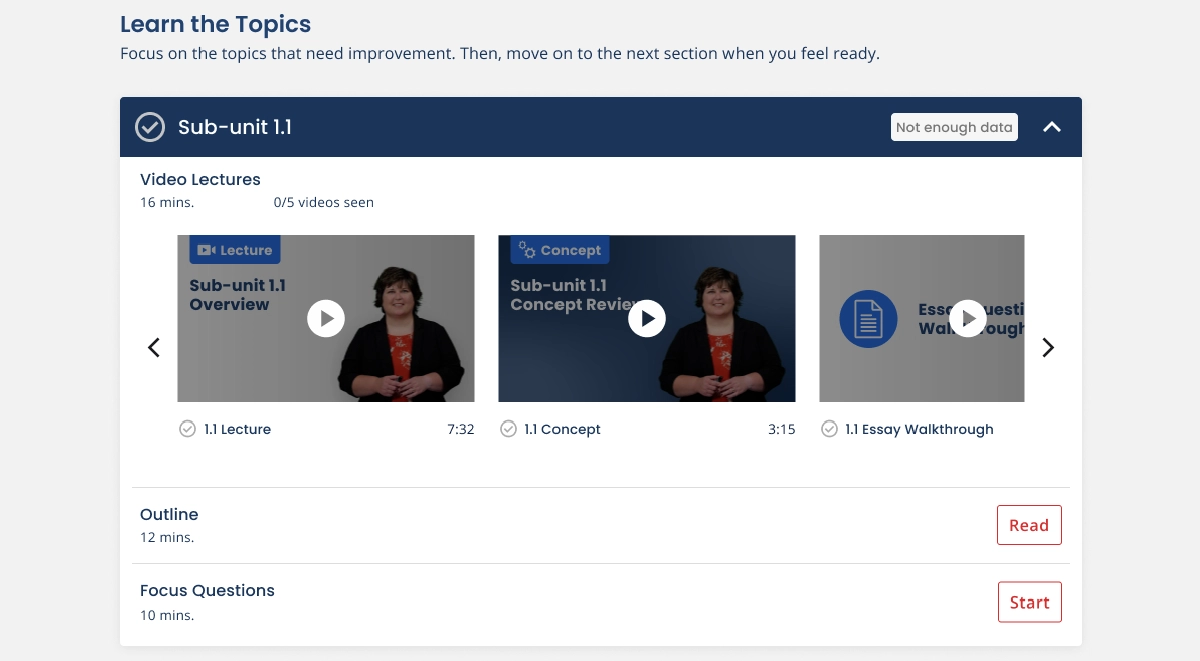Click the Not enough data badge
Image resolution: width=1200 pixels, height=661 pixels.
point(954,127)
